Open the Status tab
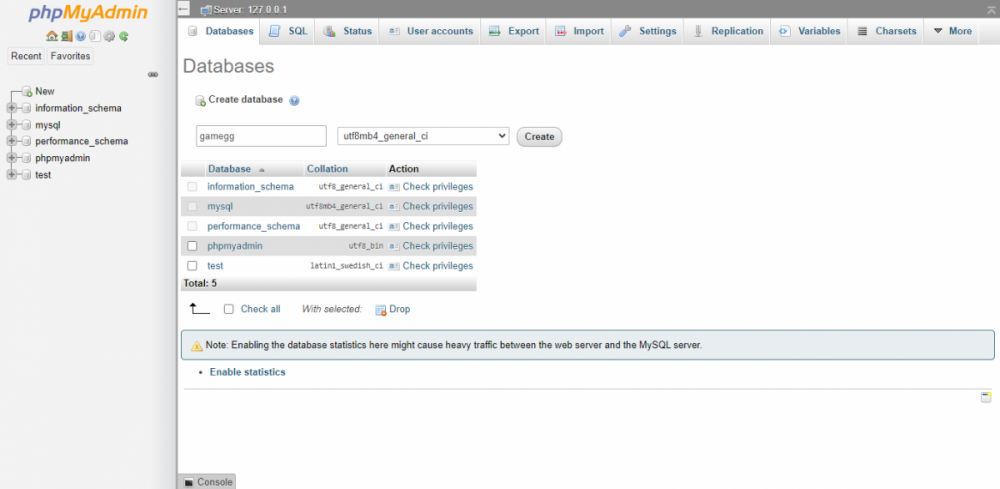Screen dimensions: 1000x489 click(348, 31)
